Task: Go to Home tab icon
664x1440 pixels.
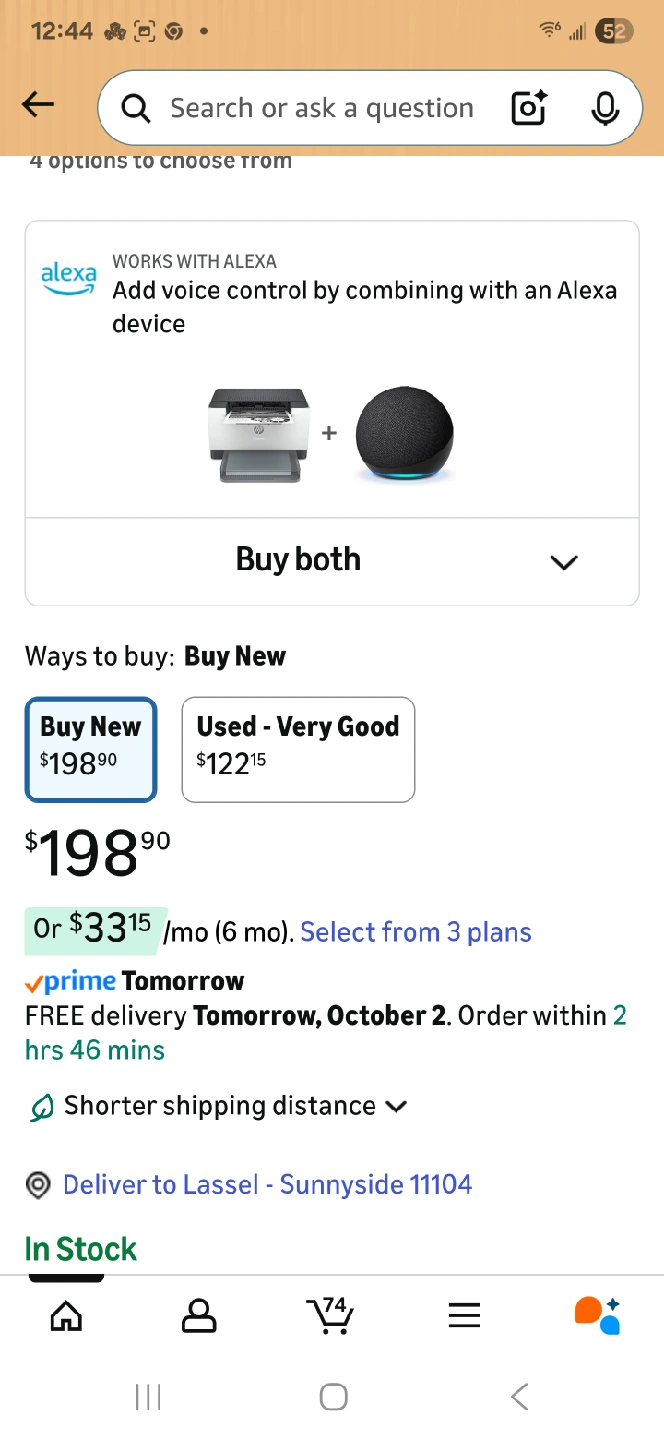Action: point(66,1316)
